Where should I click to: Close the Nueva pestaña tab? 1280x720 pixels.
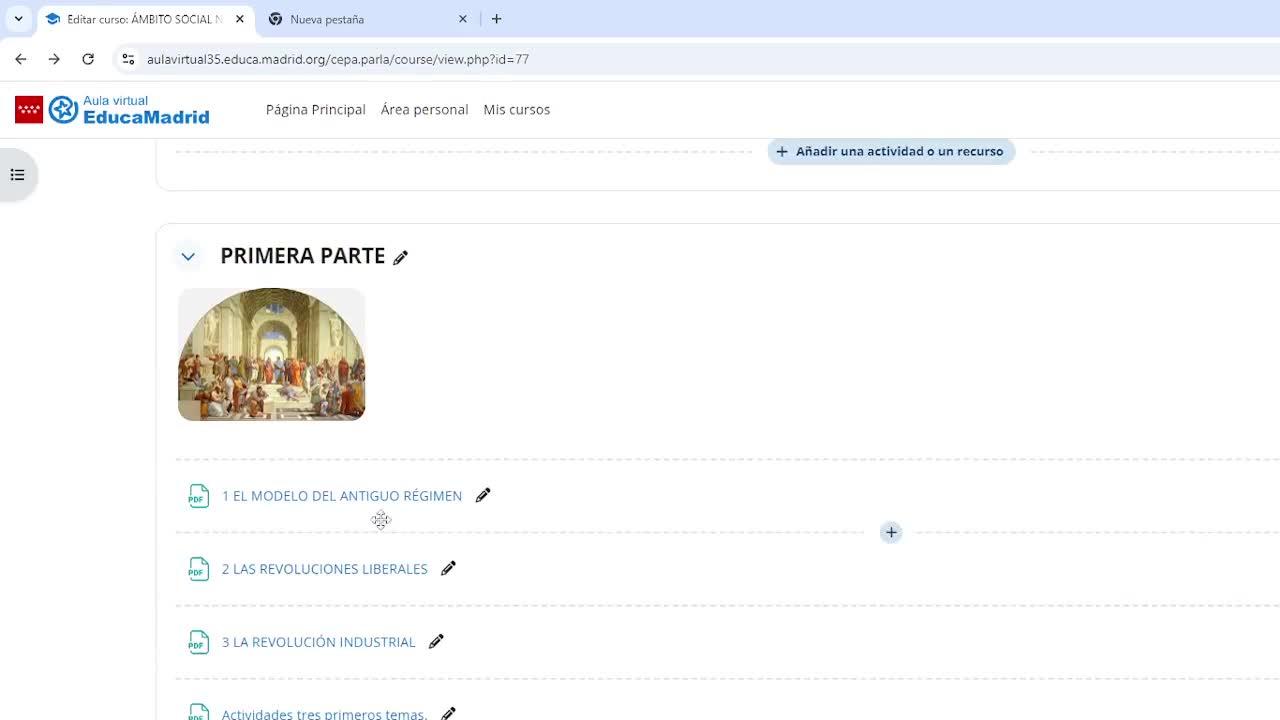coord(463,19)
